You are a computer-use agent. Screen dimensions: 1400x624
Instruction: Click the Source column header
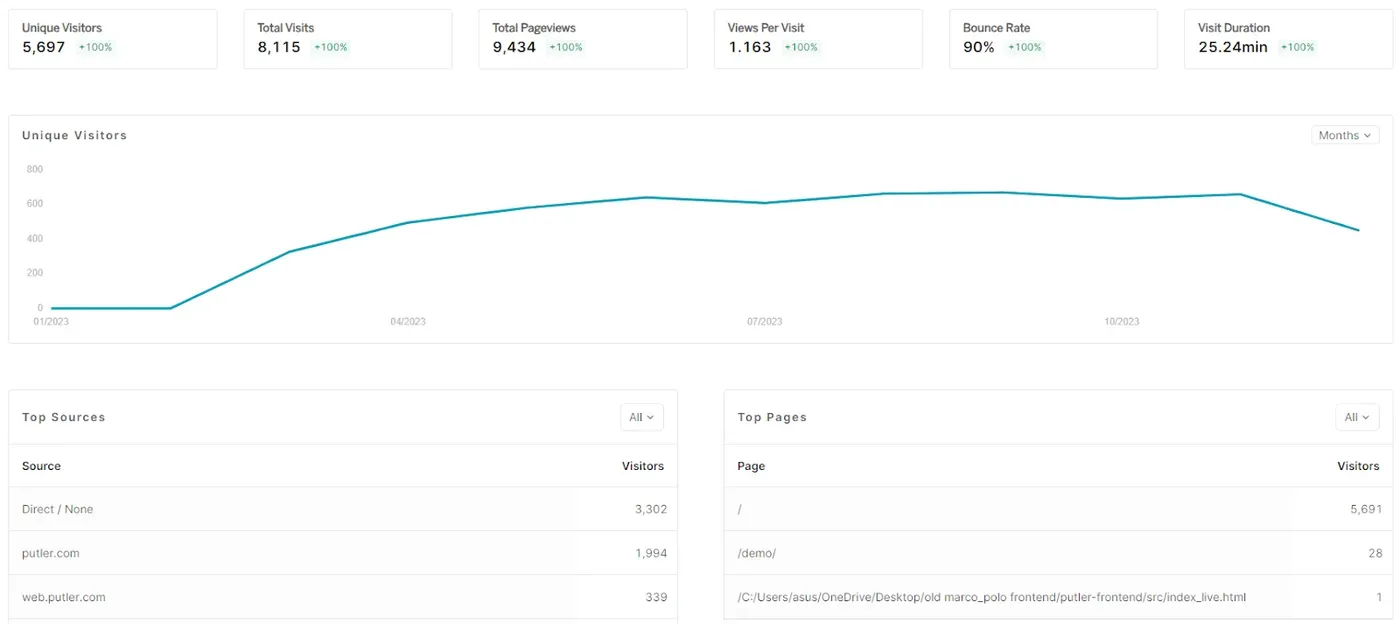click(42, 466)
